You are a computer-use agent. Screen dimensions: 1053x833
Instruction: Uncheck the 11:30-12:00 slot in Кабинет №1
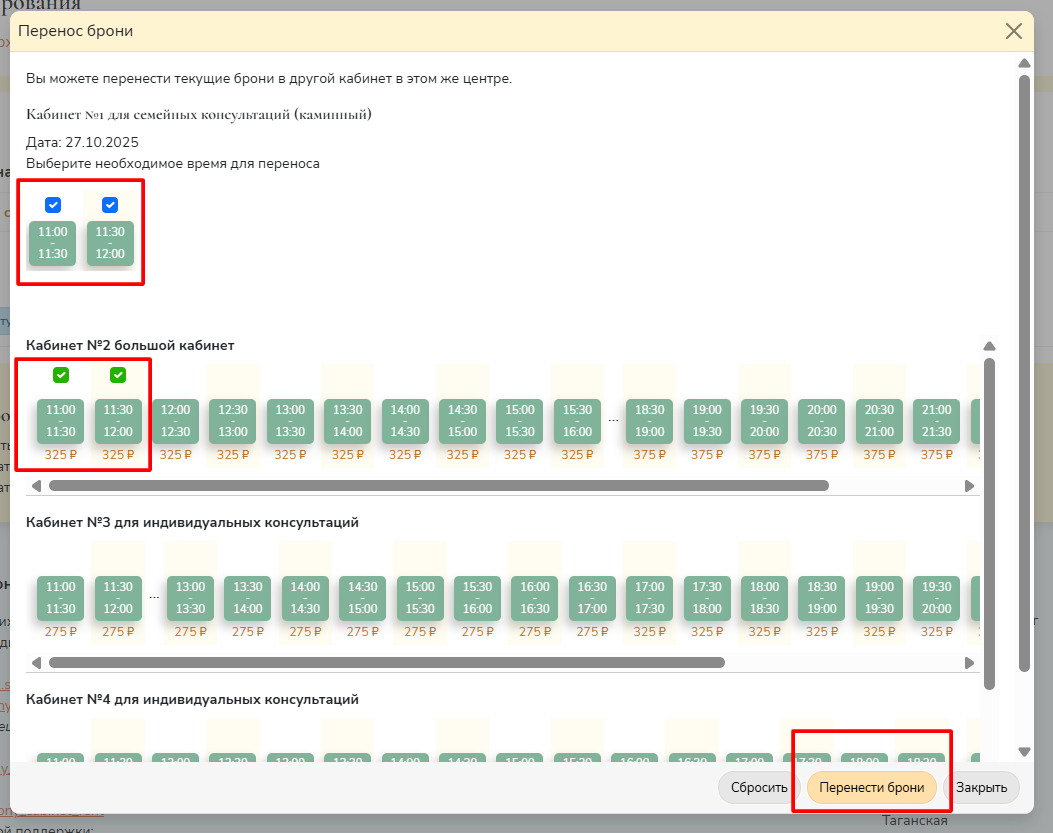[110, 205]
